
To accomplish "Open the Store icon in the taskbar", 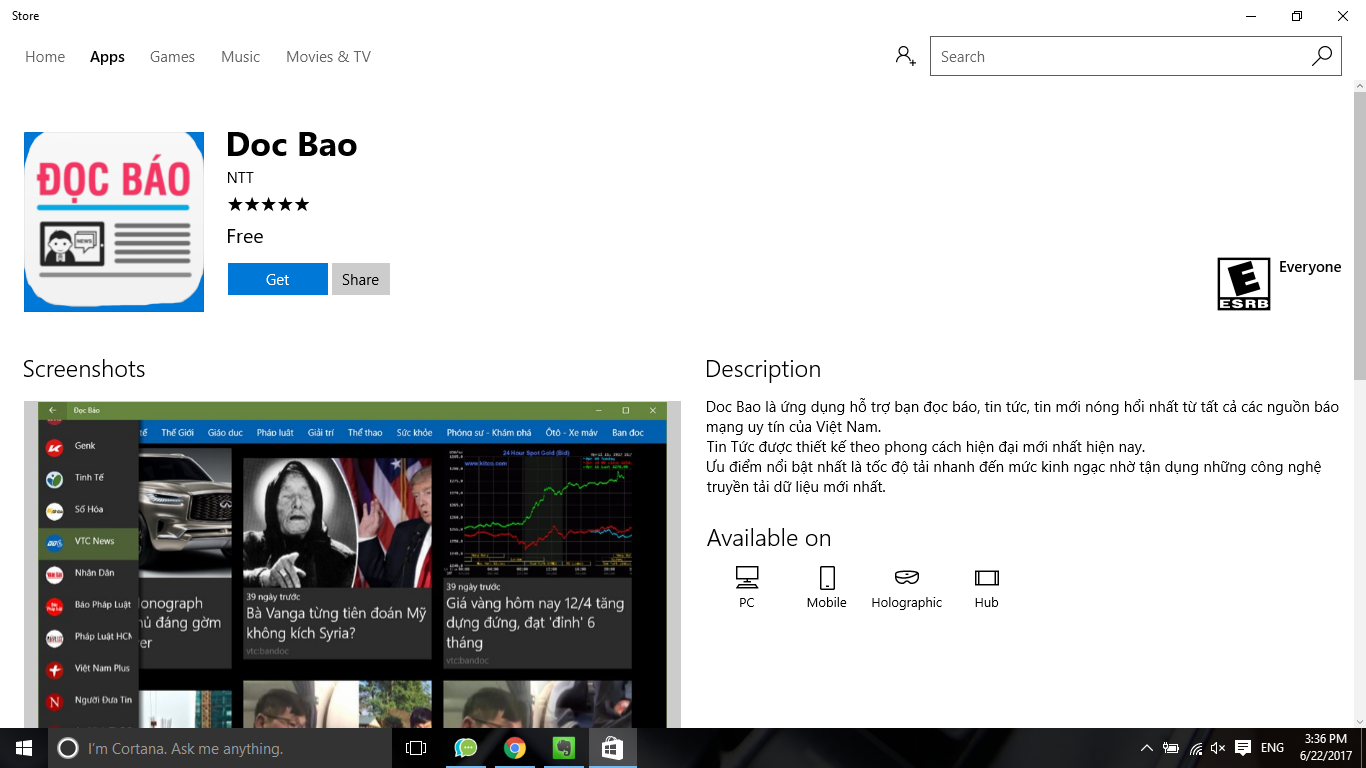I will [612, 747].
